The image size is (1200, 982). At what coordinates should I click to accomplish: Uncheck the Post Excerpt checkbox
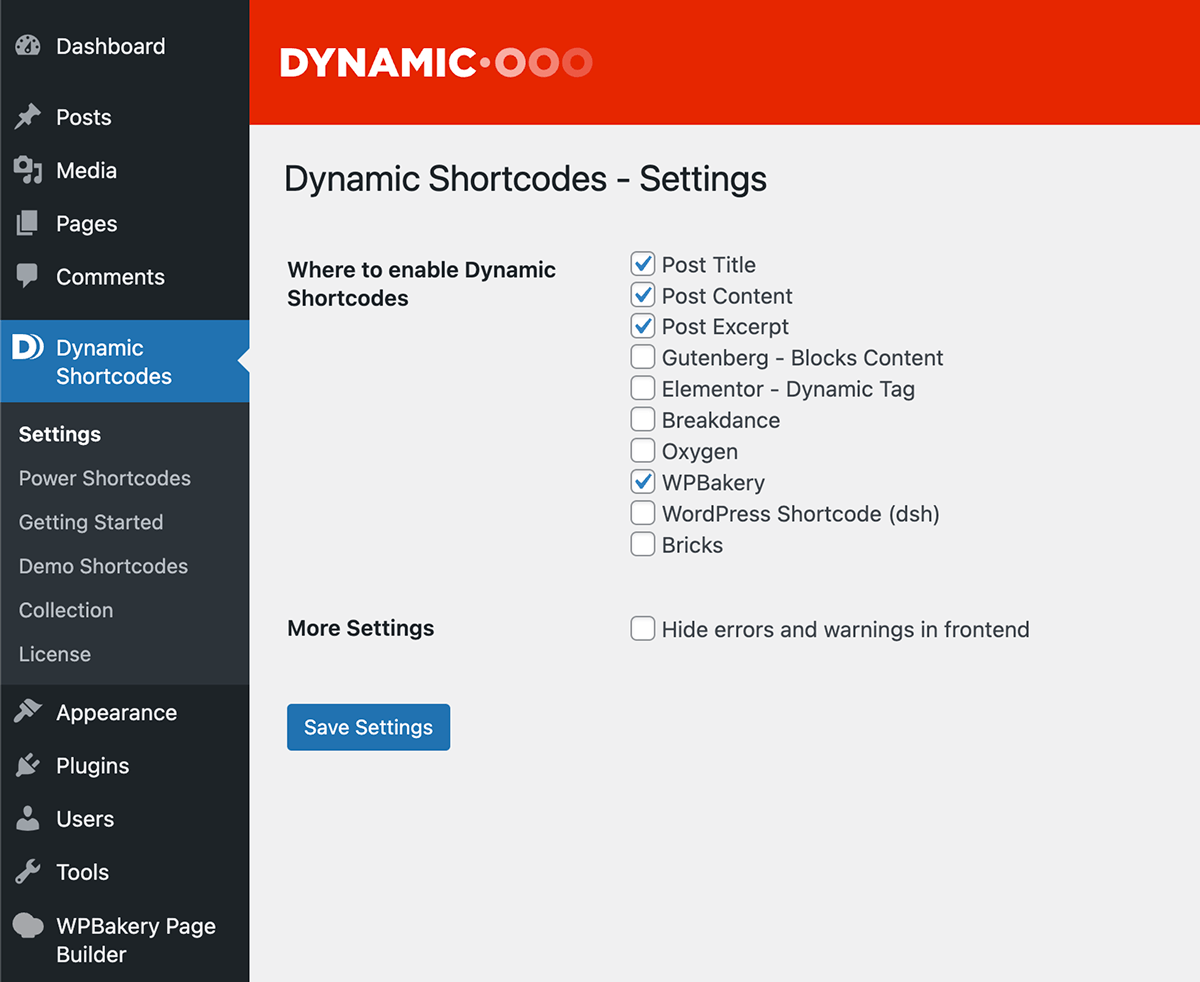(643, 327)
